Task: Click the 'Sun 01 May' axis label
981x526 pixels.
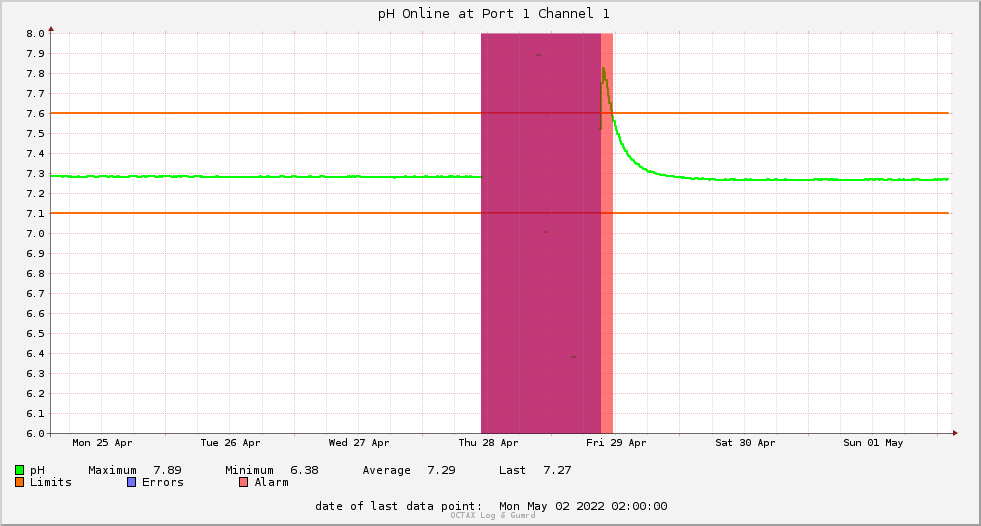Action: coord(873,443)
